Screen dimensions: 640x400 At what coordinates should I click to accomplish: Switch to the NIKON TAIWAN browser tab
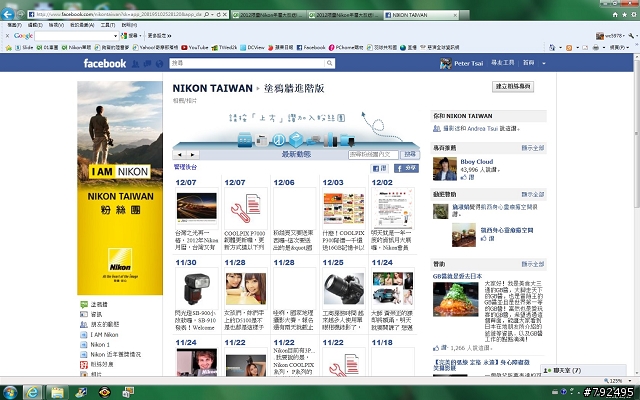coord(422,15)
